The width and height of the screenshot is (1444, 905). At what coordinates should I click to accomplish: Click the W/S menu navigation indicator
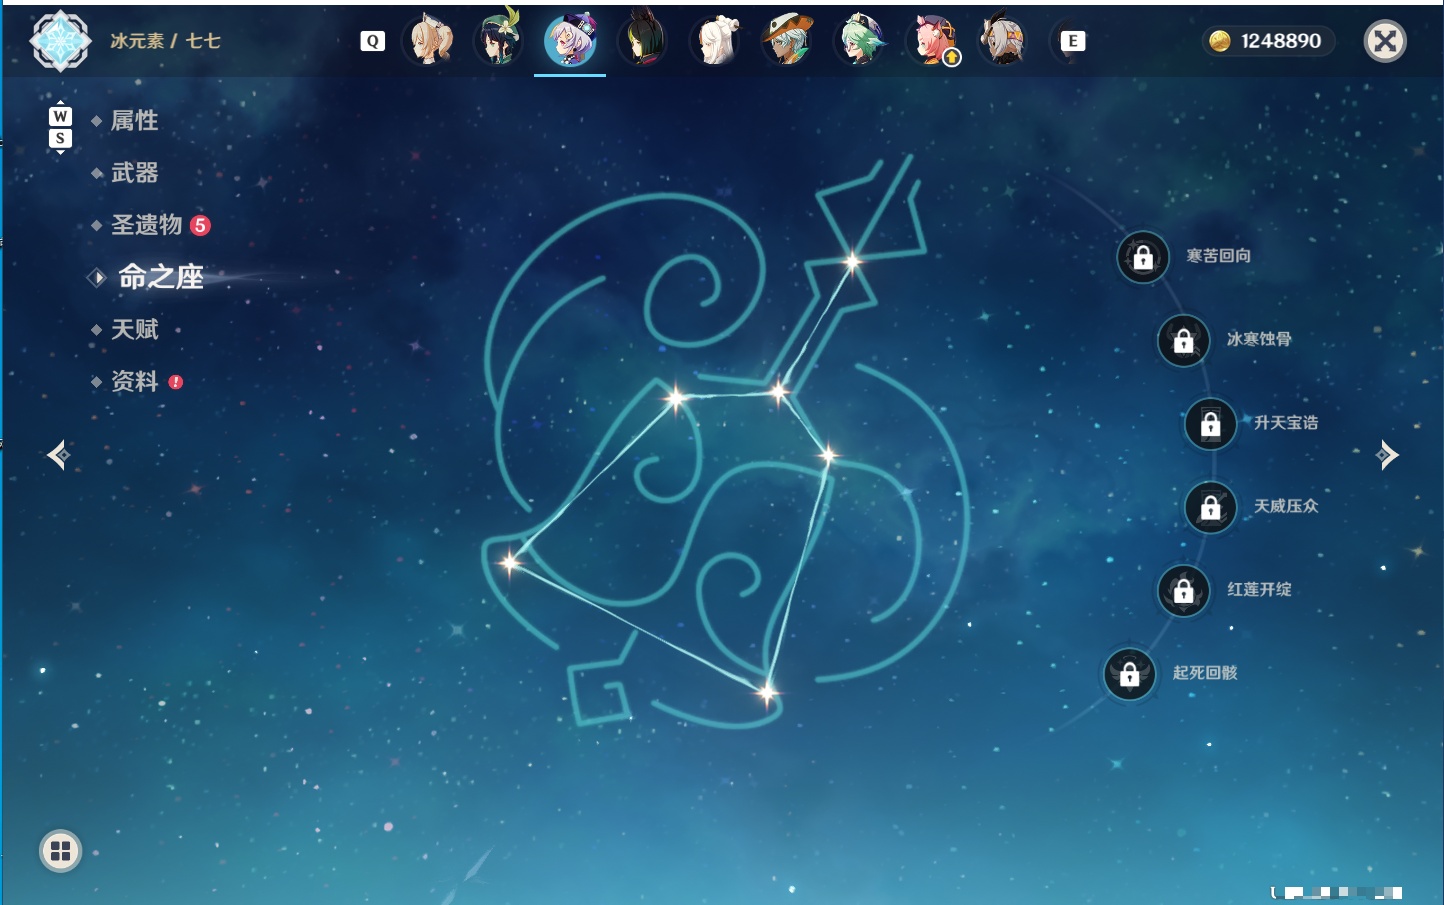60,127
